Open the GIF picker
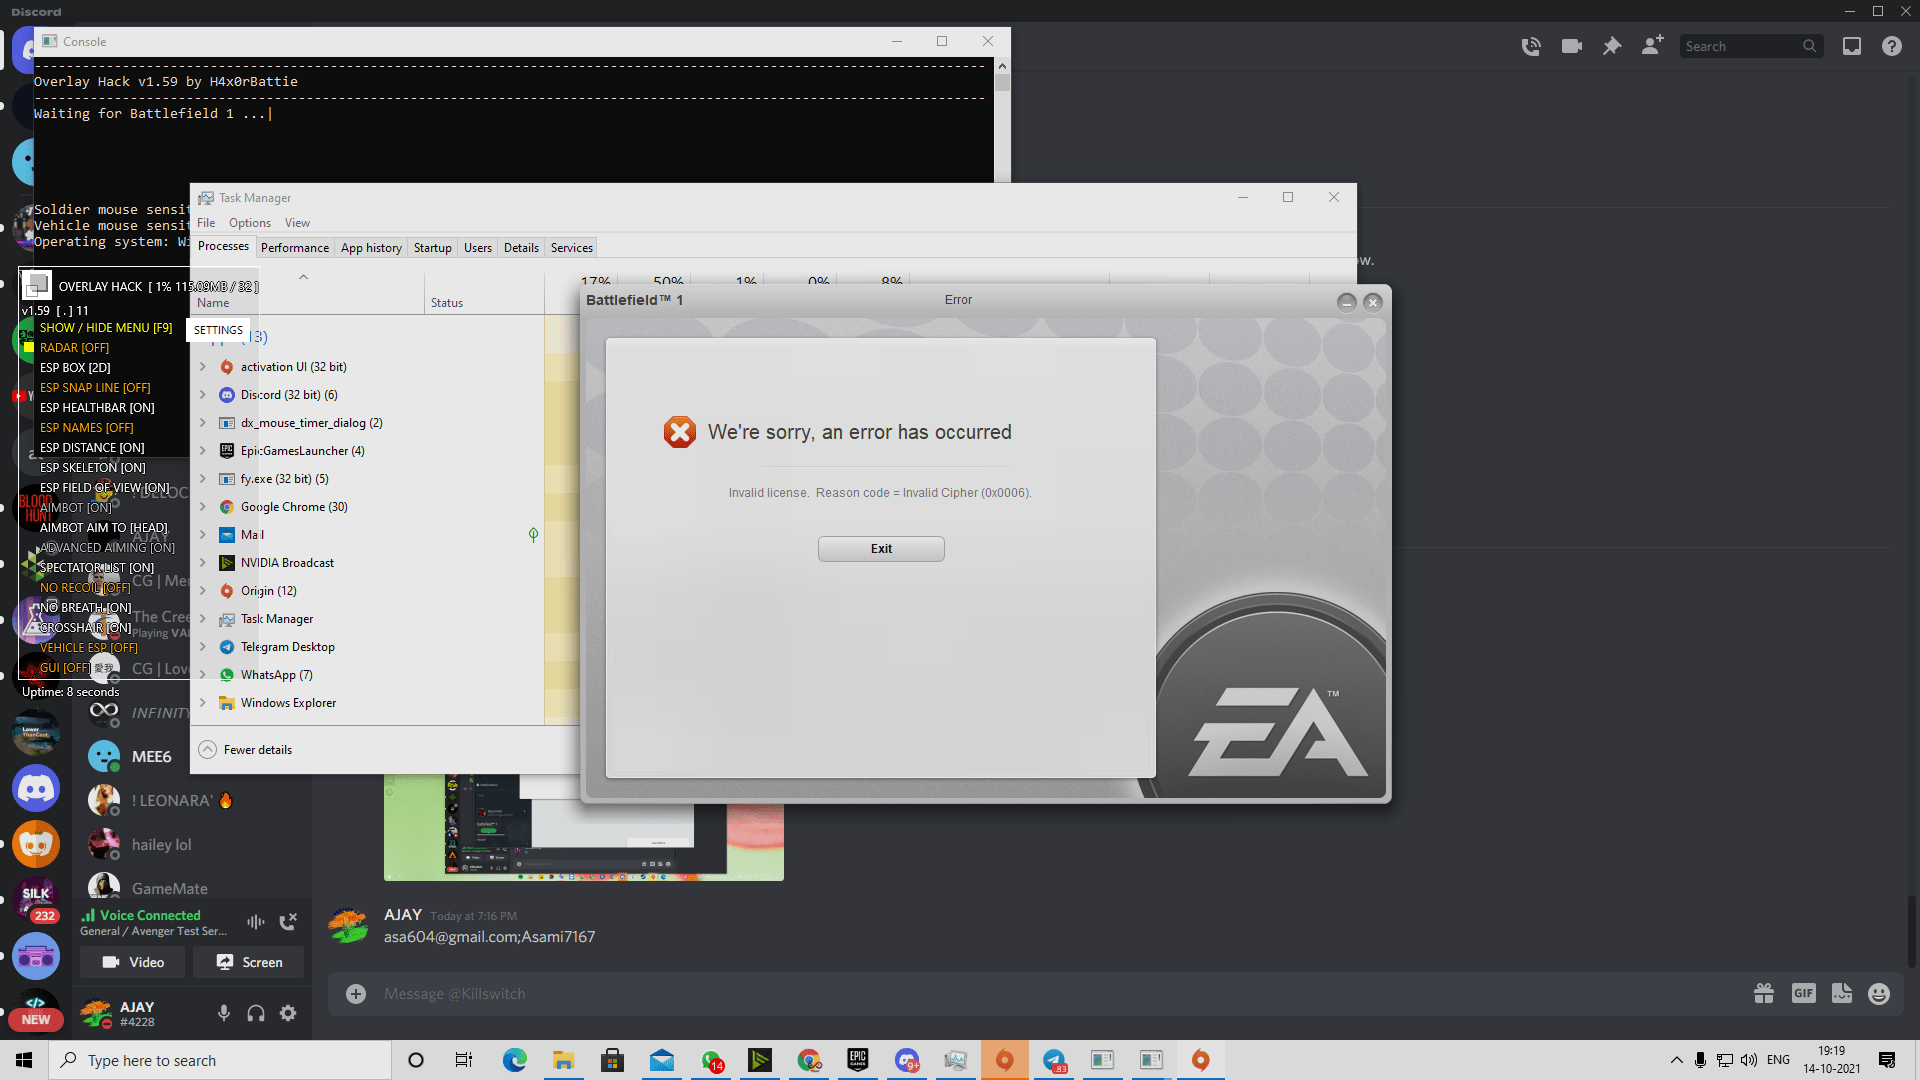This screenshot has height=1080, width=1920. [1803, 993]
